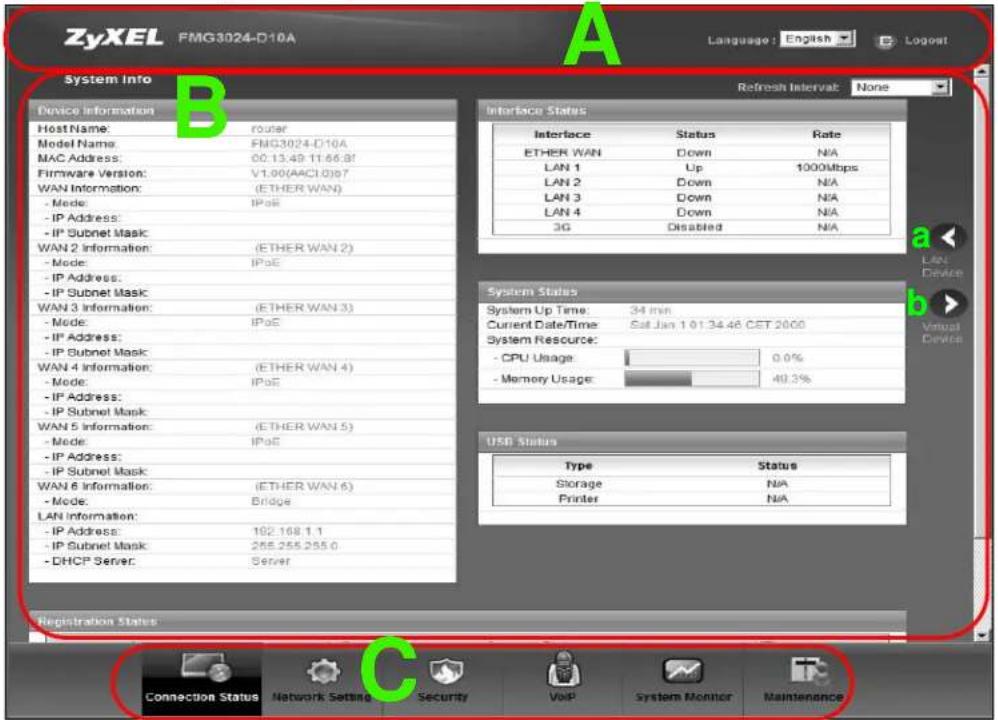
Task: Click the subnet mask 255.255.255.0
Action: [295, 546]
